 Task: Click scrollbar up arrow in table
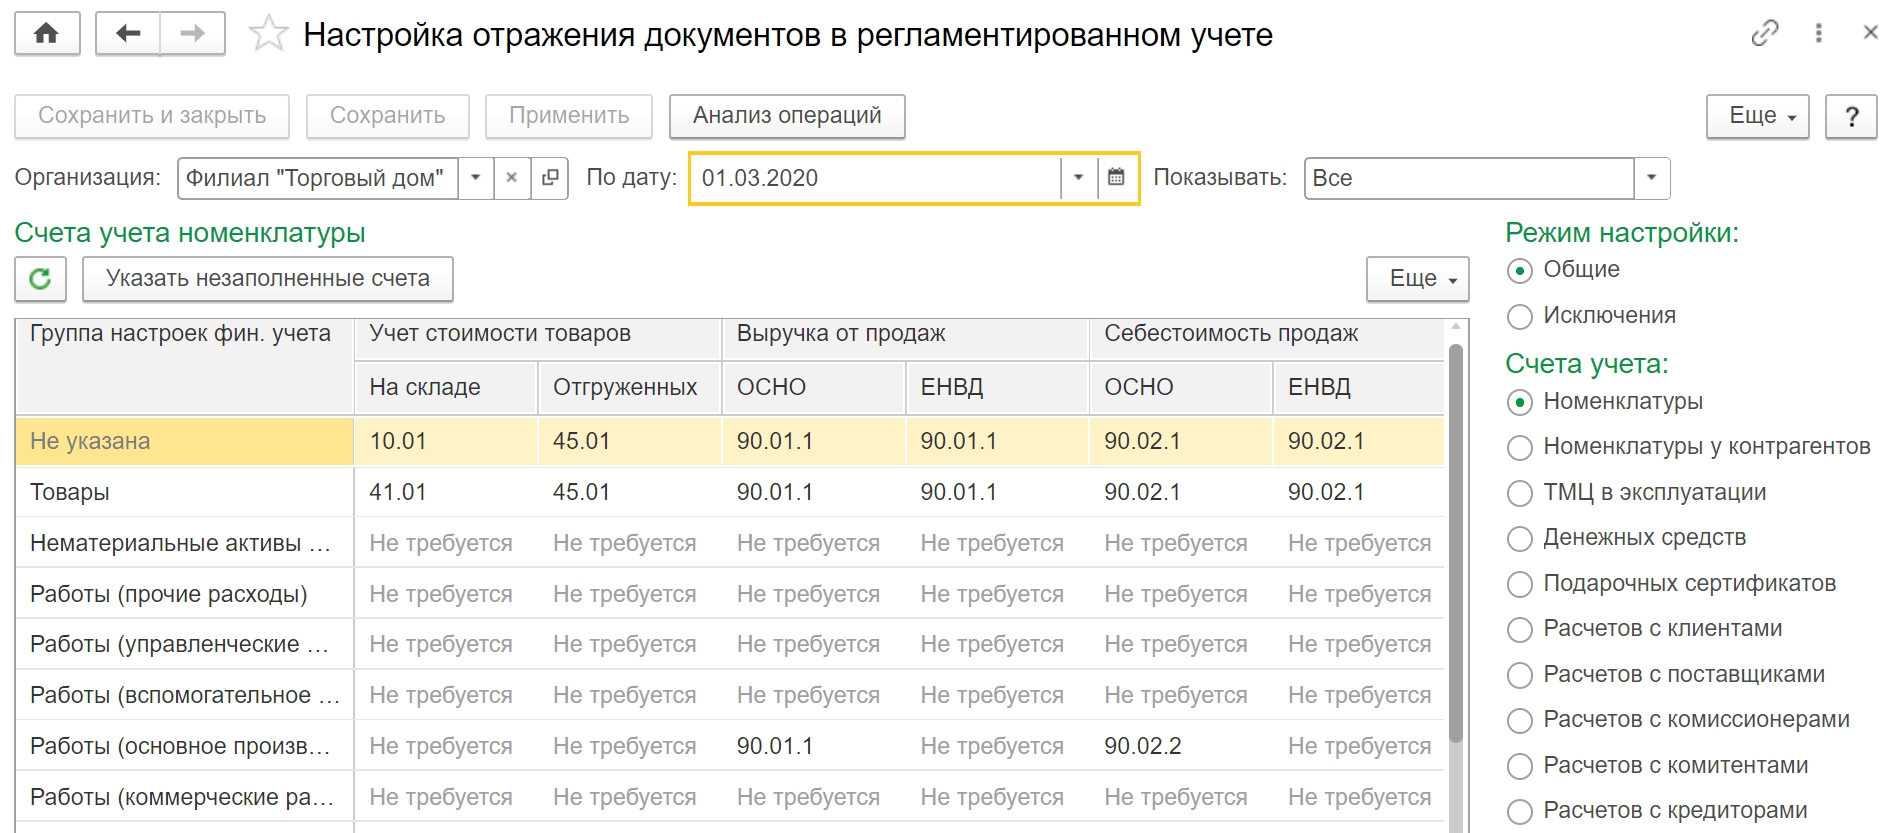click(x=1456, y=328)
